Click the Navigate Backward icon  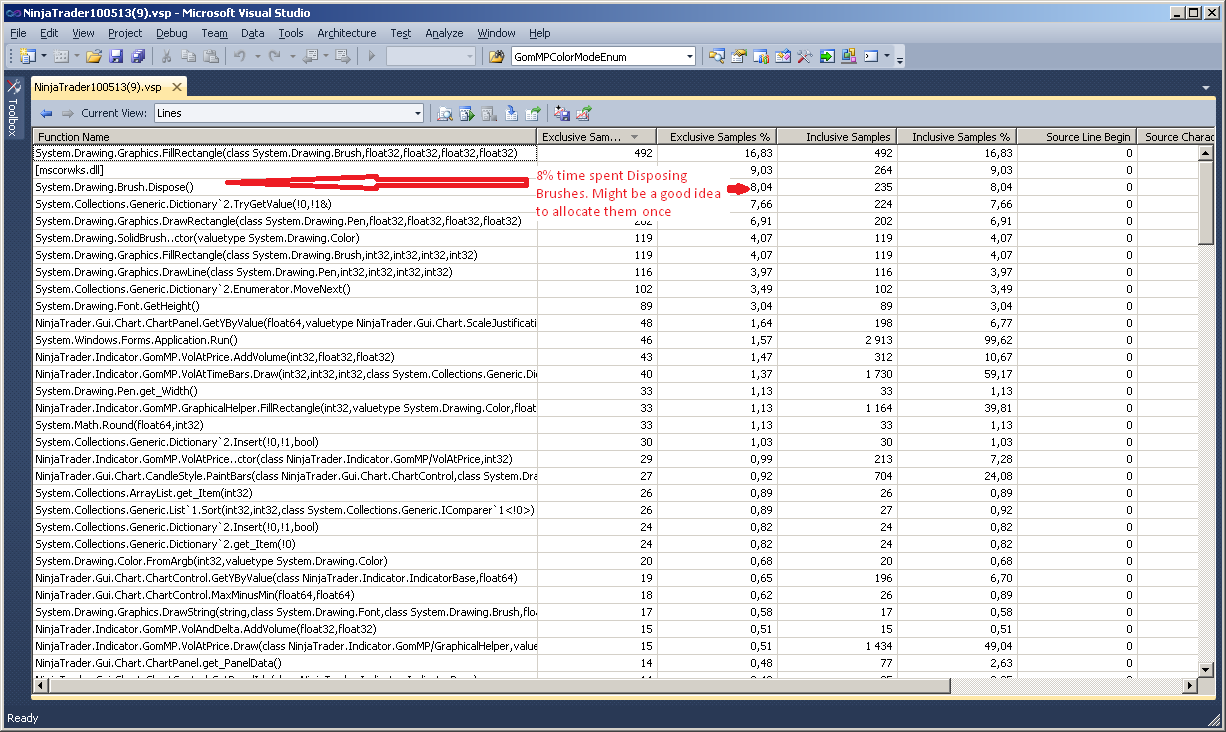pos(310,56)
